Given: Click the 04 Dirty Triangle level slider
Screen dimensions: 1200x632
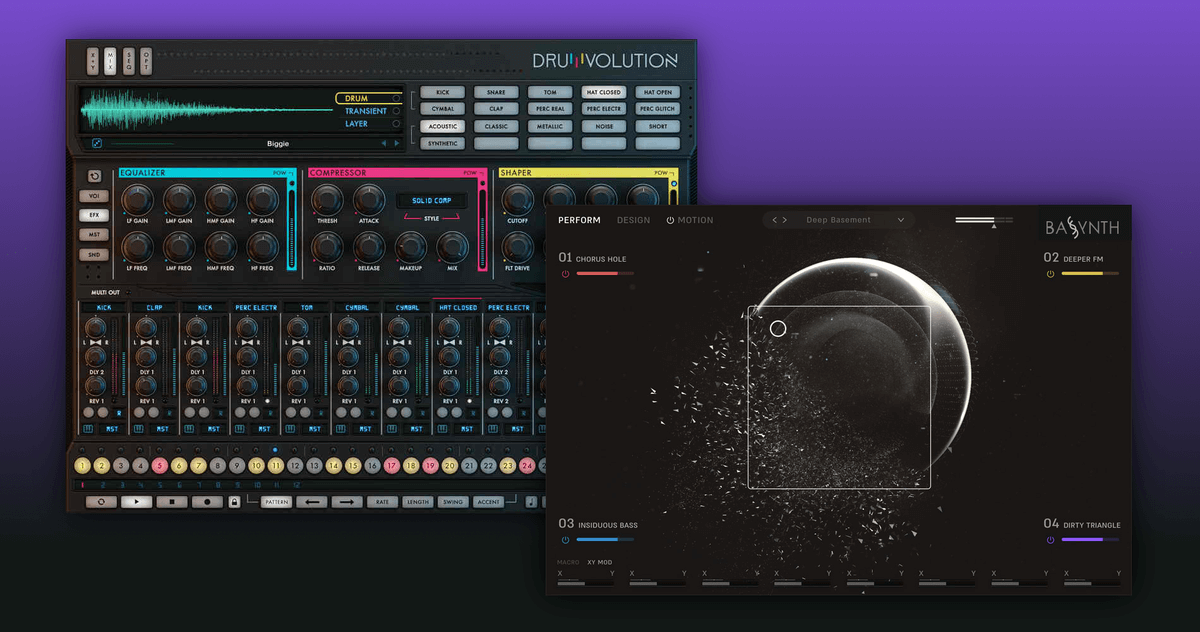Looking at the screenshot, I should tap(1090, 540).
